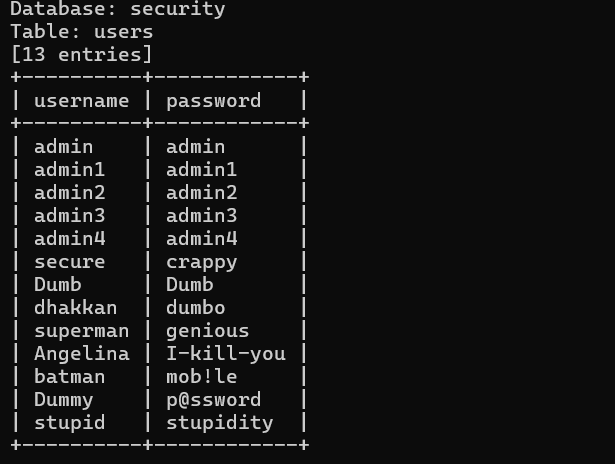Image resolution: width=615 pixels, height=464 pixels.
Task: Click the username column header
Action: tap(82, 101)
